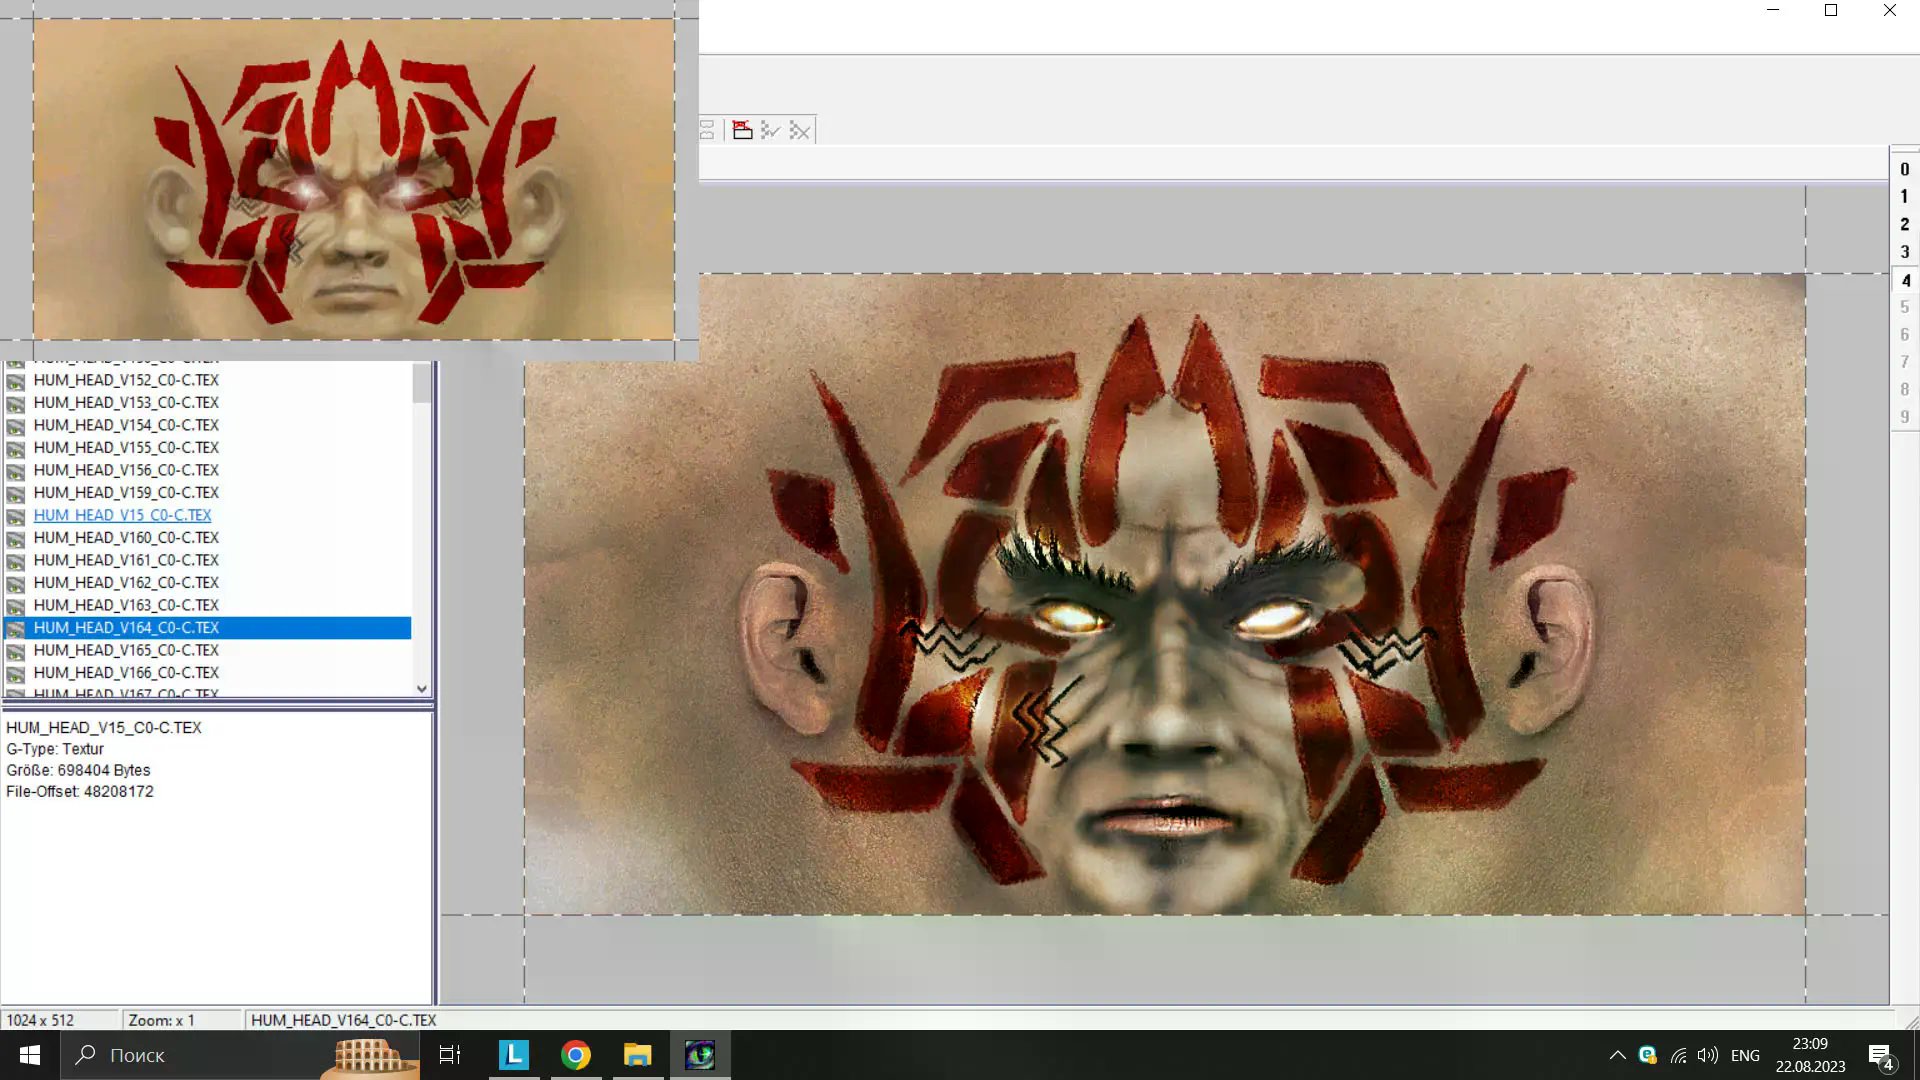Select HUM_HEAD_V165_C0-C.TEX in the list
The width and height of the screenshot is (1920, 1080).
[x=126, y=650]
